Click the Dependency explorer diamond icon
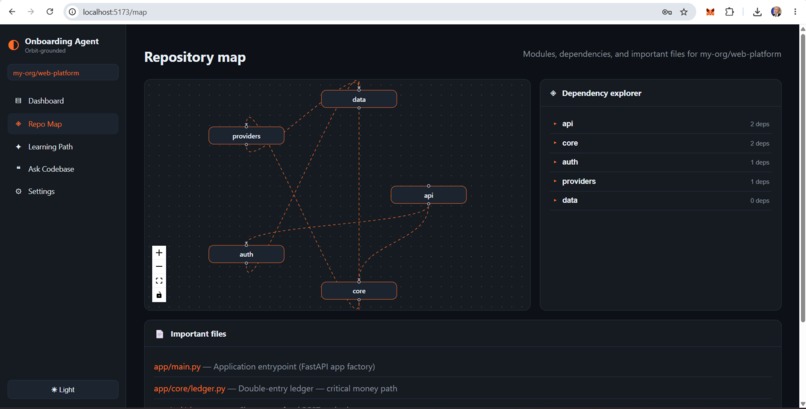This screenshot has width=806, height=409. 553,93
